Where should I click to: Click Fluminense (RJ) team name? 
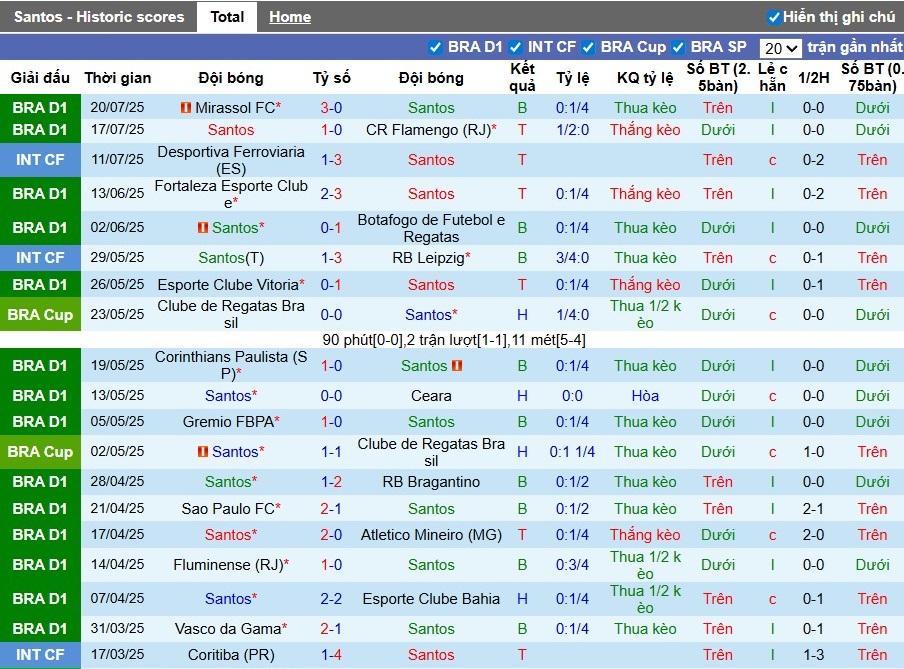228,565
